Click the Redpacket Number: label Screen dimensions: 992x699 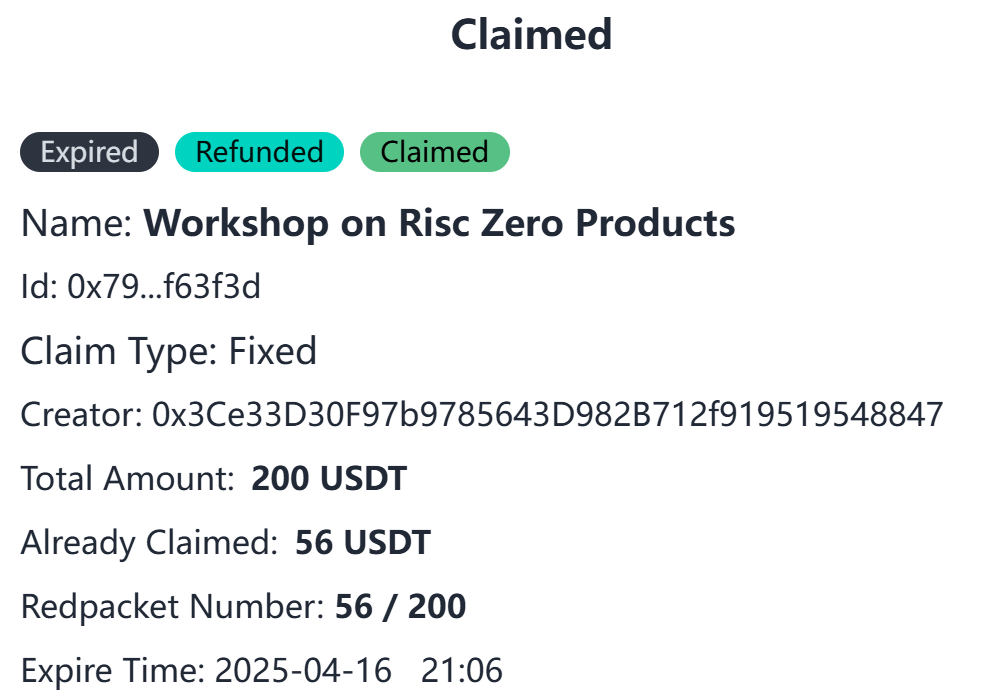point(173,606)
